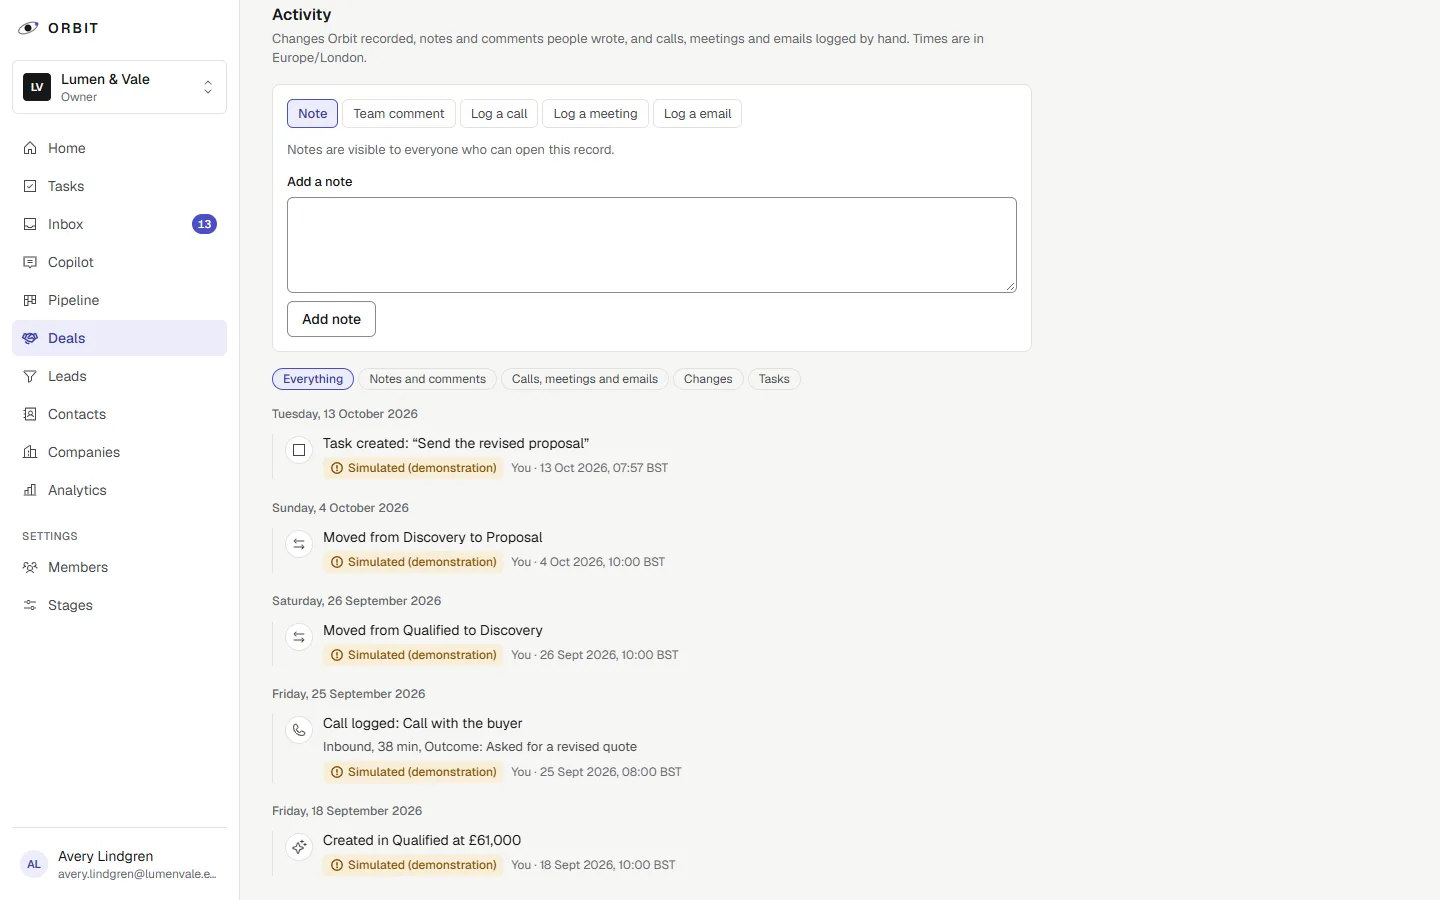Open the Members people icon

click(x=30, y=567)
